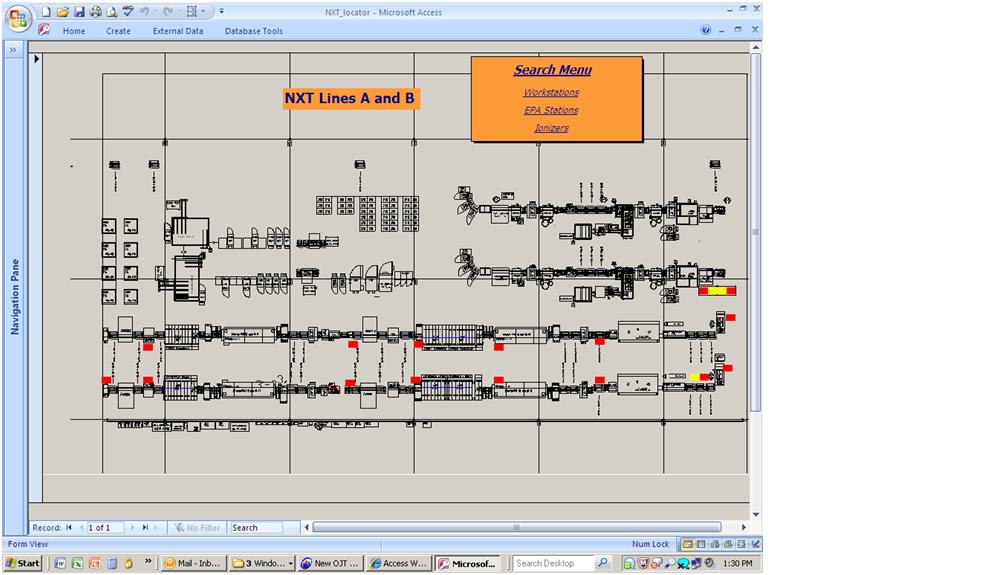
Task: Switch to Access W... Internet Explorer window
Action: [399, 564]
